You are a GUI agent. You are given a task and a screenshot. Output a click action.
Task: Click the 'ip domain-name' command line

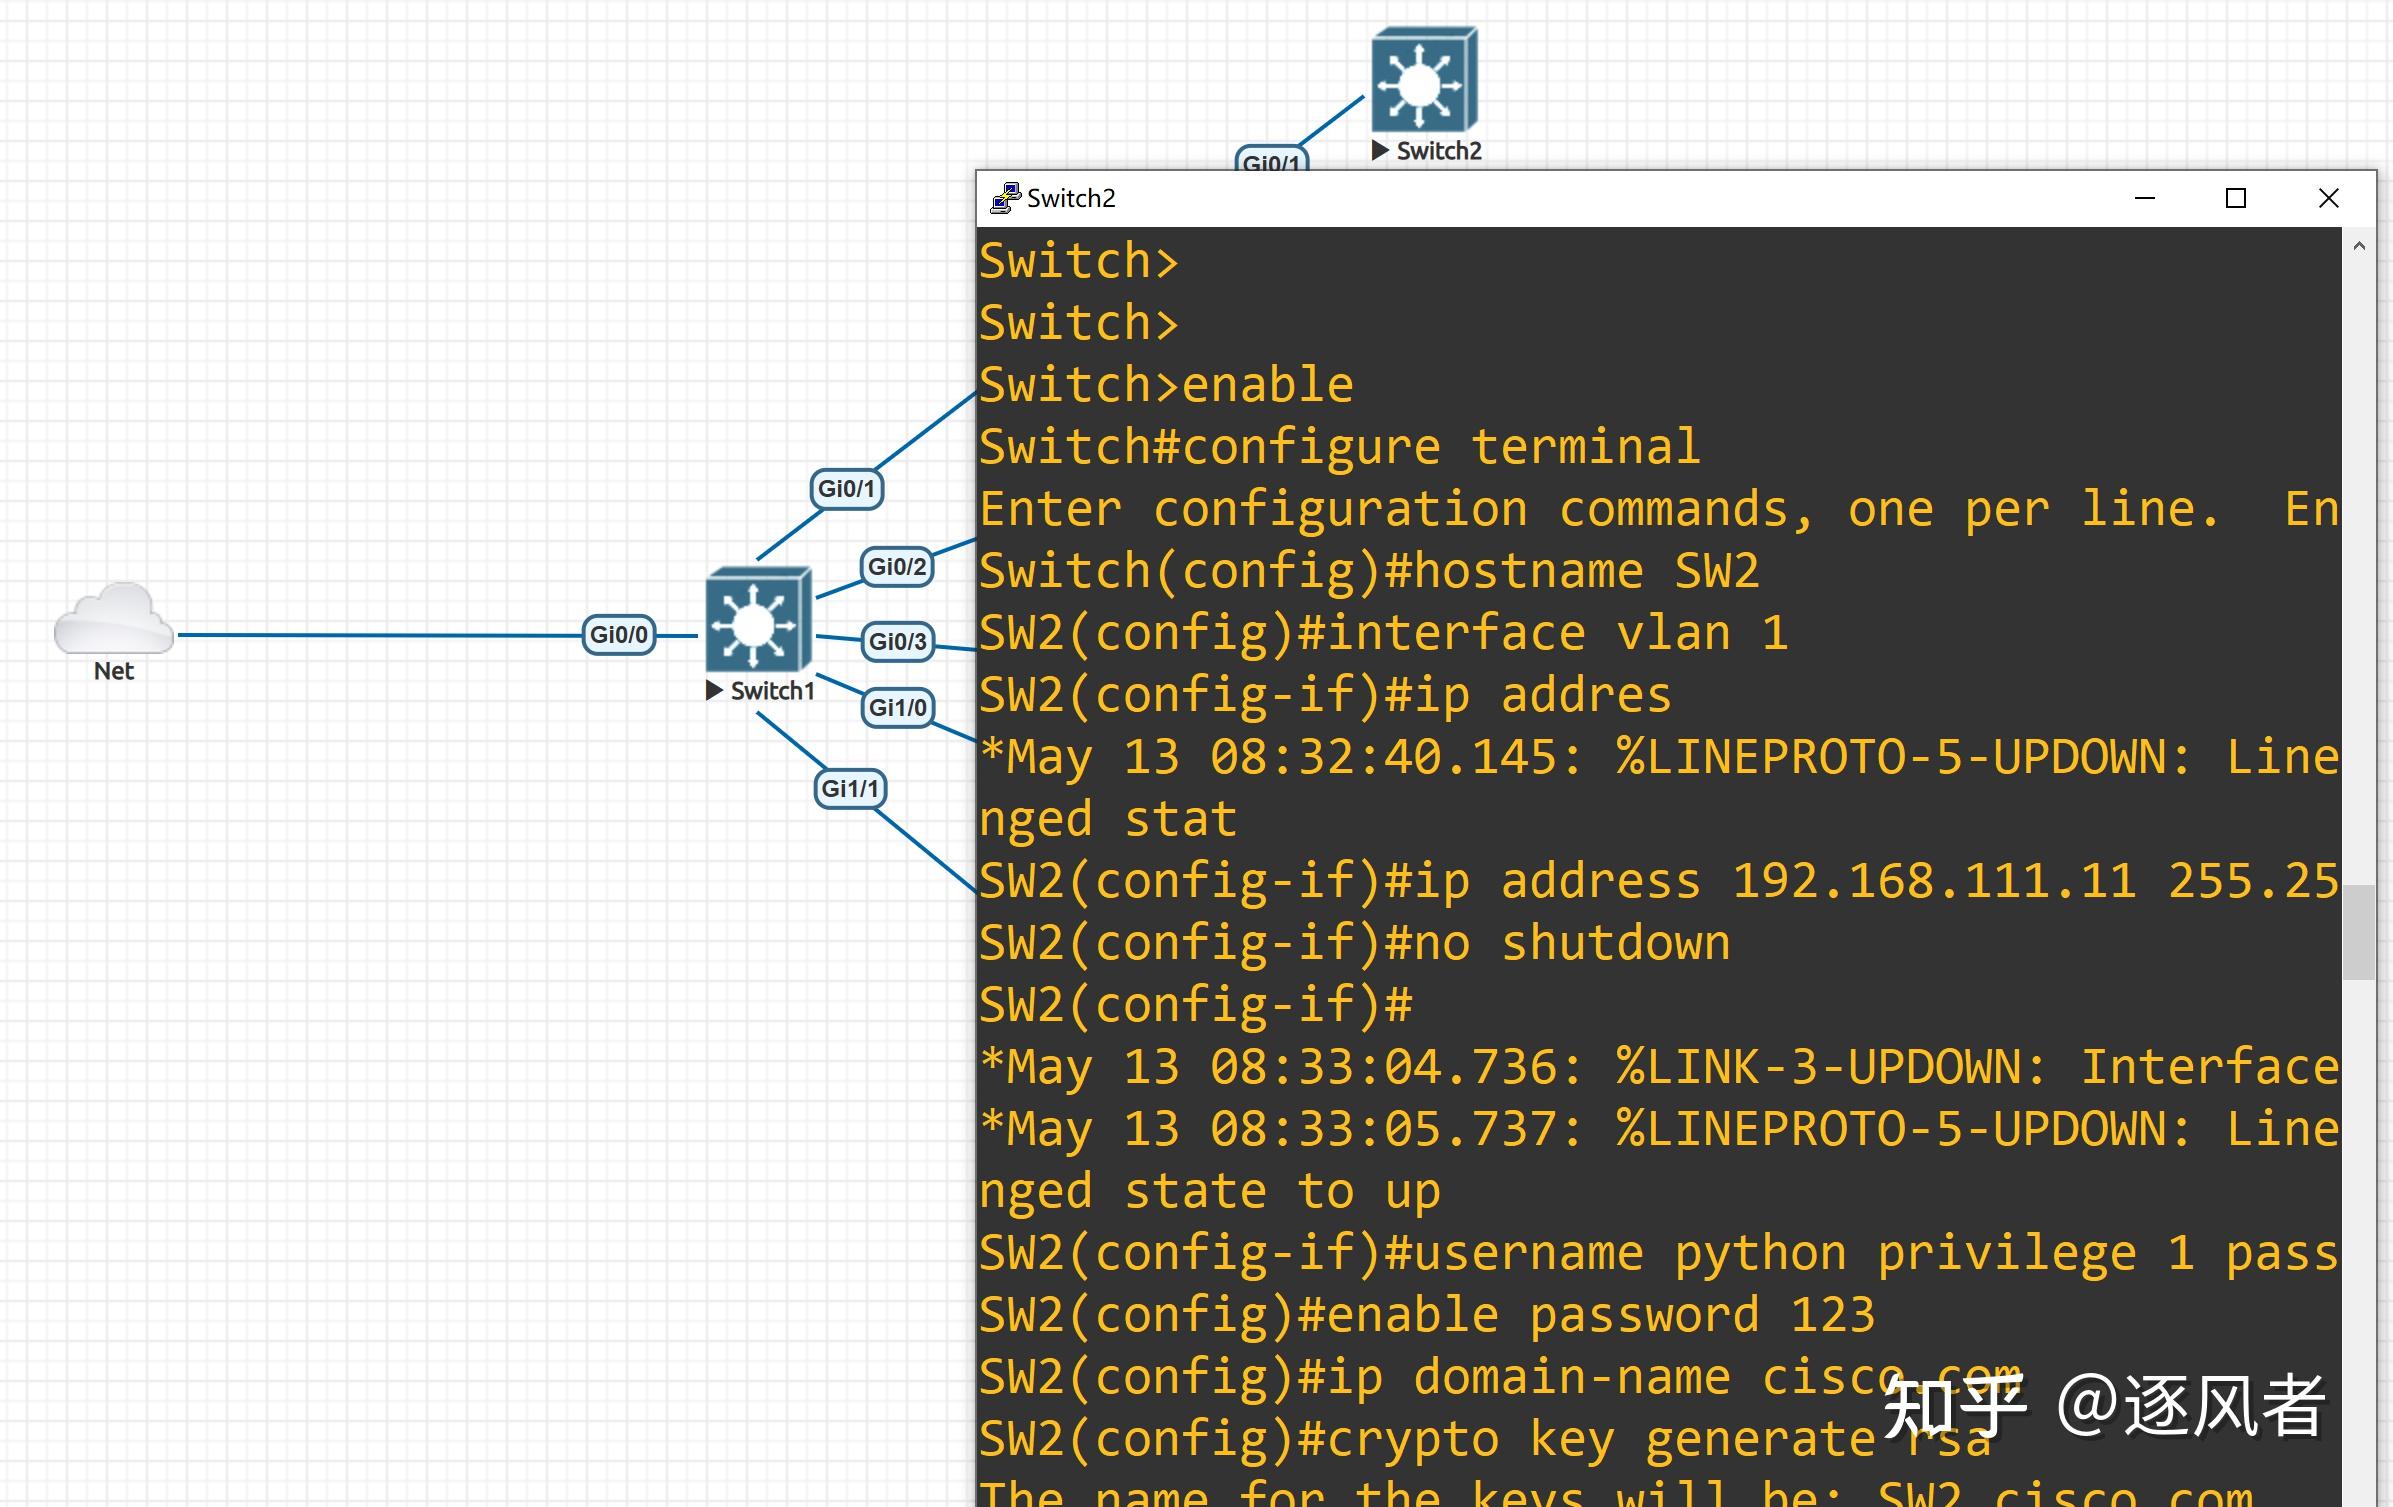point(1500,1377)
